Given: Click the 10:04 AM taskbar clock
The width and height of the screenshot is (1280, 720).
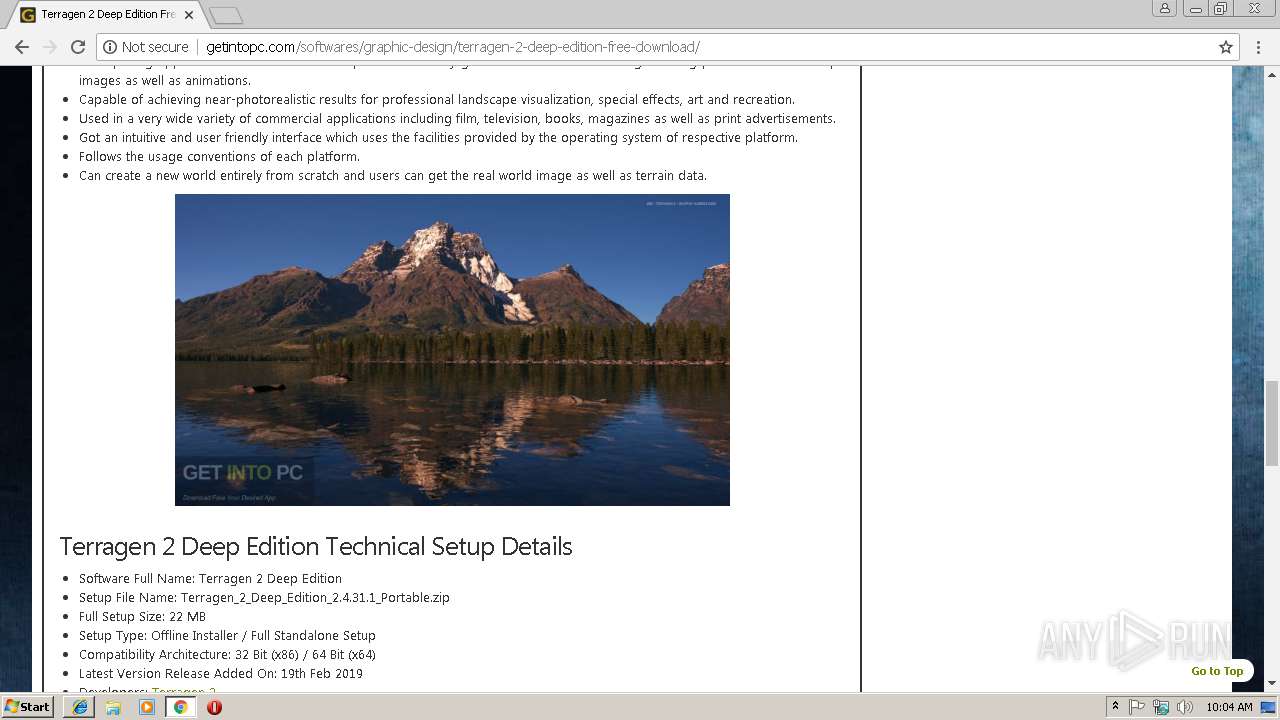Looking at the screenshot, I should pos(1229,707).
